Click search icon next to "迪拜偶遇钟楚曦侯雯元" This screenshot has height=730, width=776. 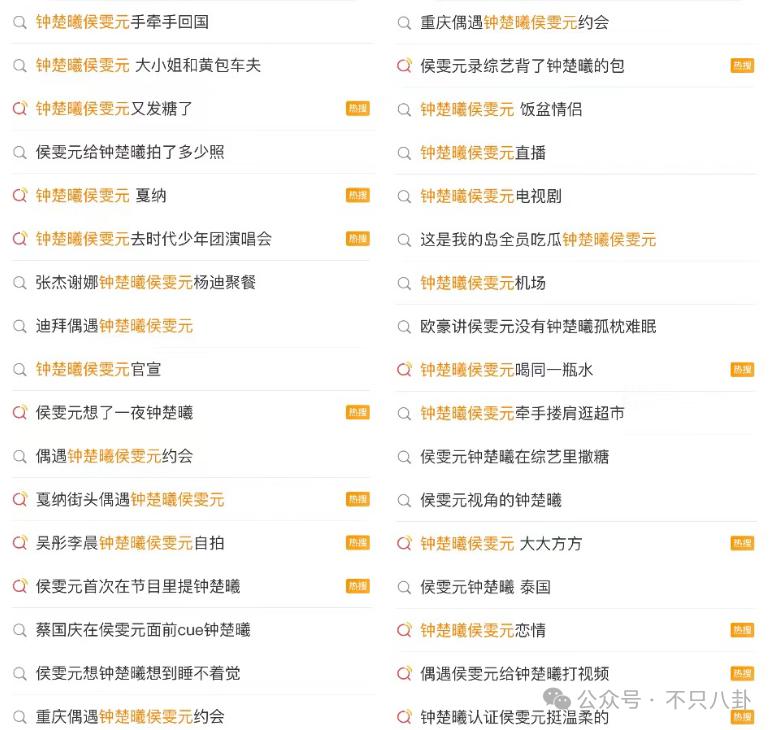point(20,326)
